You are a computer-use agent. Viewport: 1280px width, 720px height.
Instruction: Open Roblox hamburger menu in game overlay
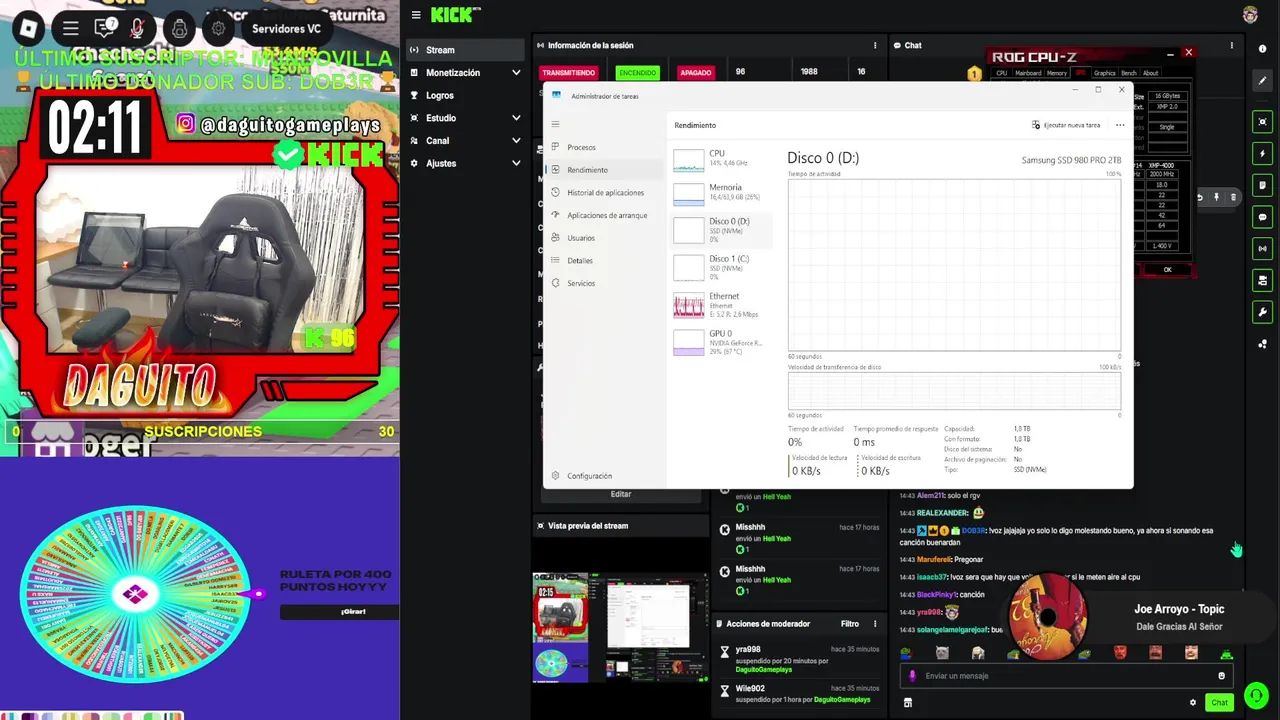tap(70, 28)
